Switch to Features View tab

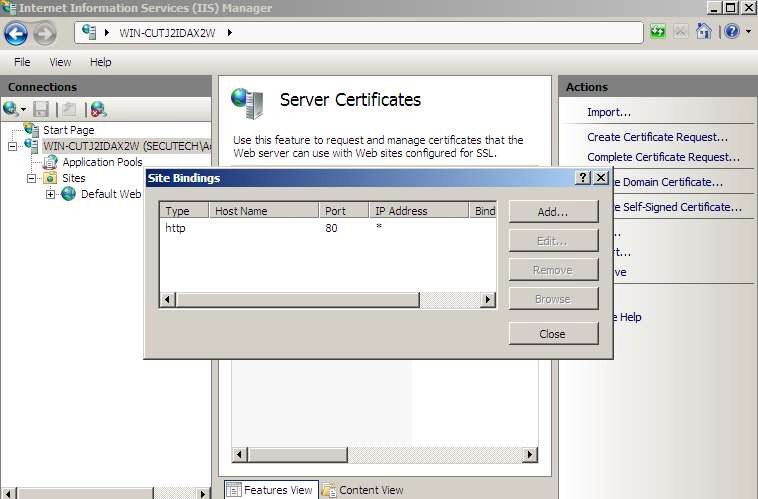(x=271, y=490)
